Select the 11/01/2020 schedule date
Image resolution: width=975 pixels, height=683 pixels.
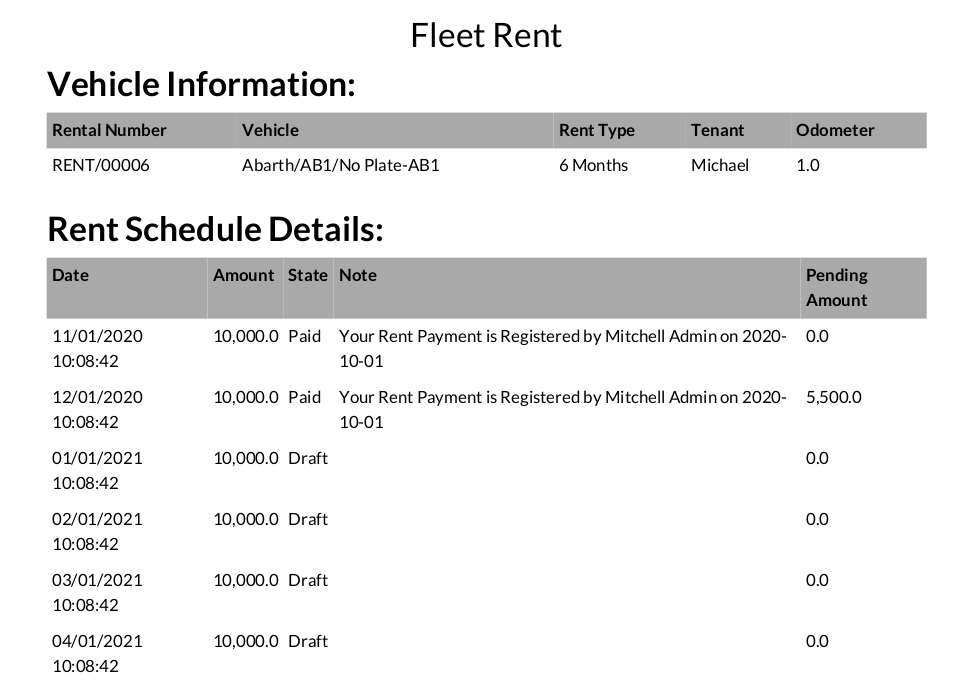(98, 348)
